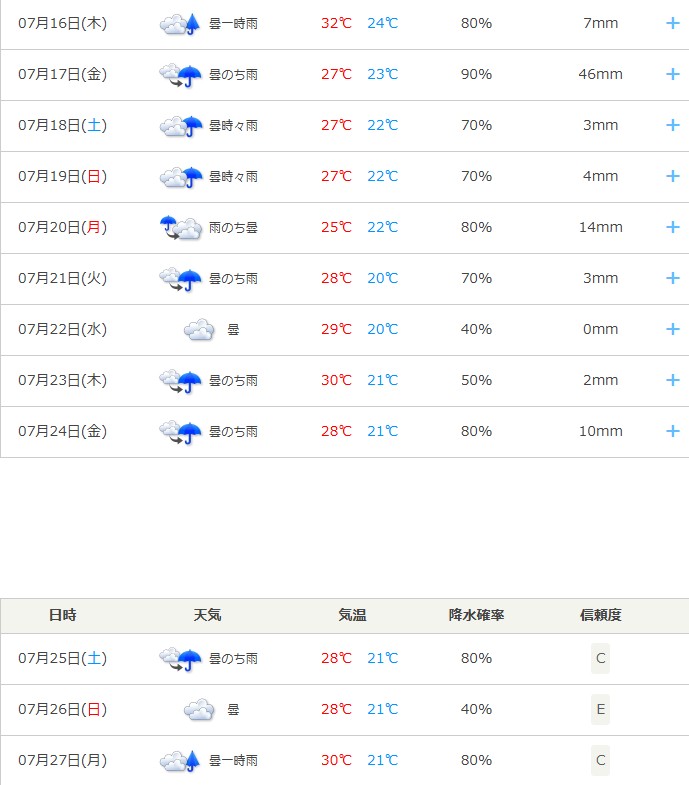Select the date 07月22日(水)
This screenshot has width=689, height=785.
click(63, 329)
